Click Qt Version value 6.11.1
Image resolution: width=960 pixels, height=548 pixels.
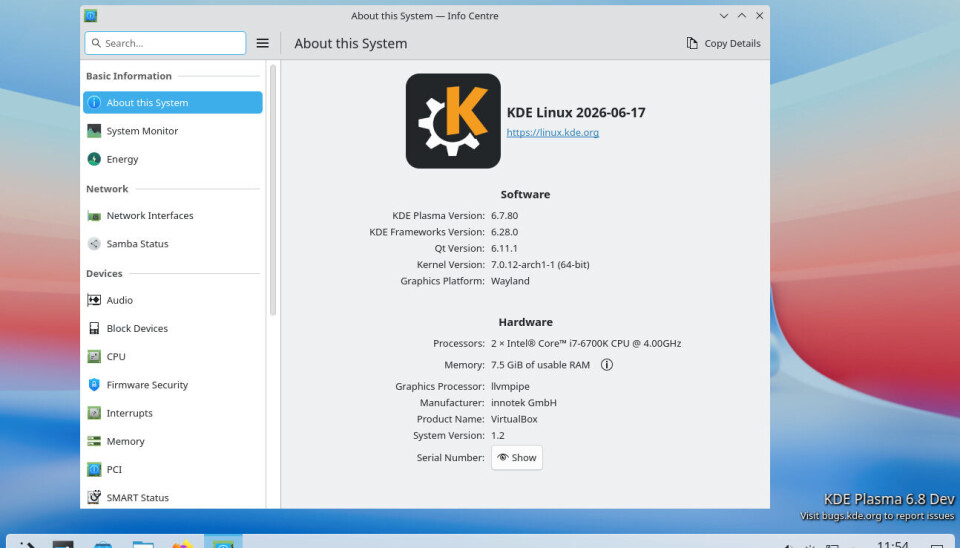(x=504, y=248)
